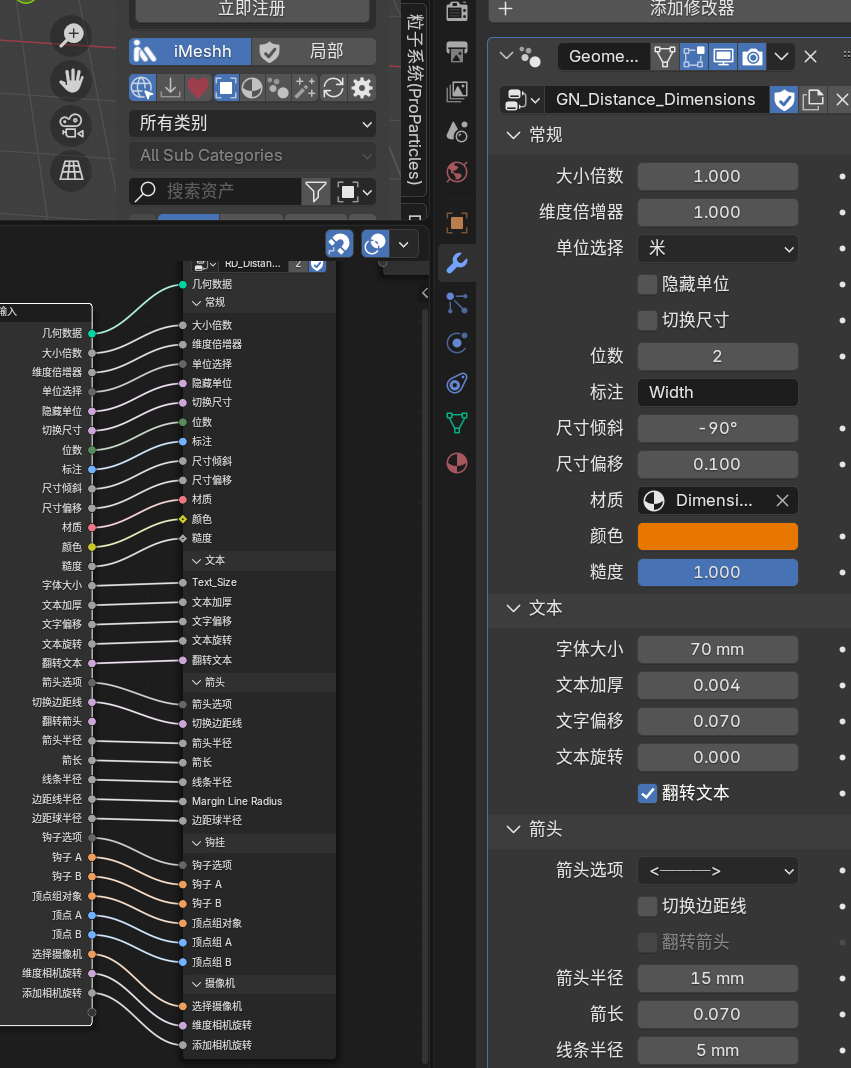Collapse the 箭头 panel in modifier
The height and width of the screenshot is (1068, 851).
point(514,829)
